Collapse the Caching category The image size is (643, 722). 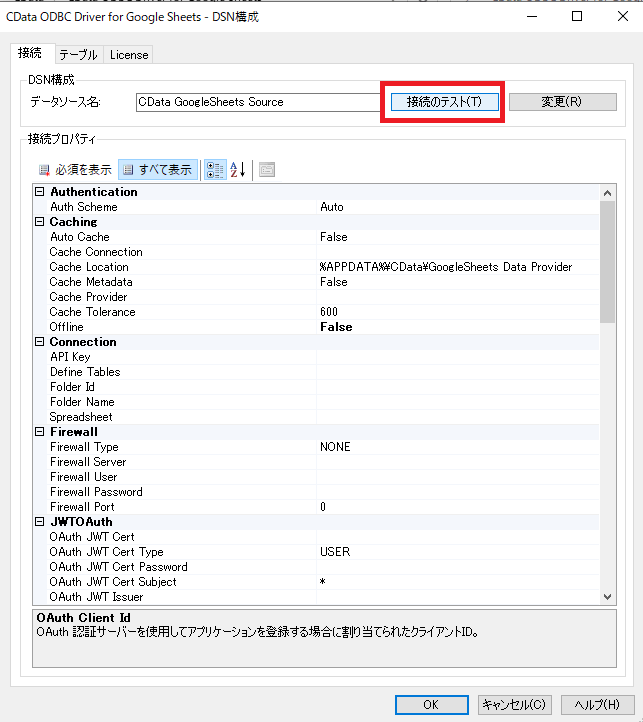40,222
